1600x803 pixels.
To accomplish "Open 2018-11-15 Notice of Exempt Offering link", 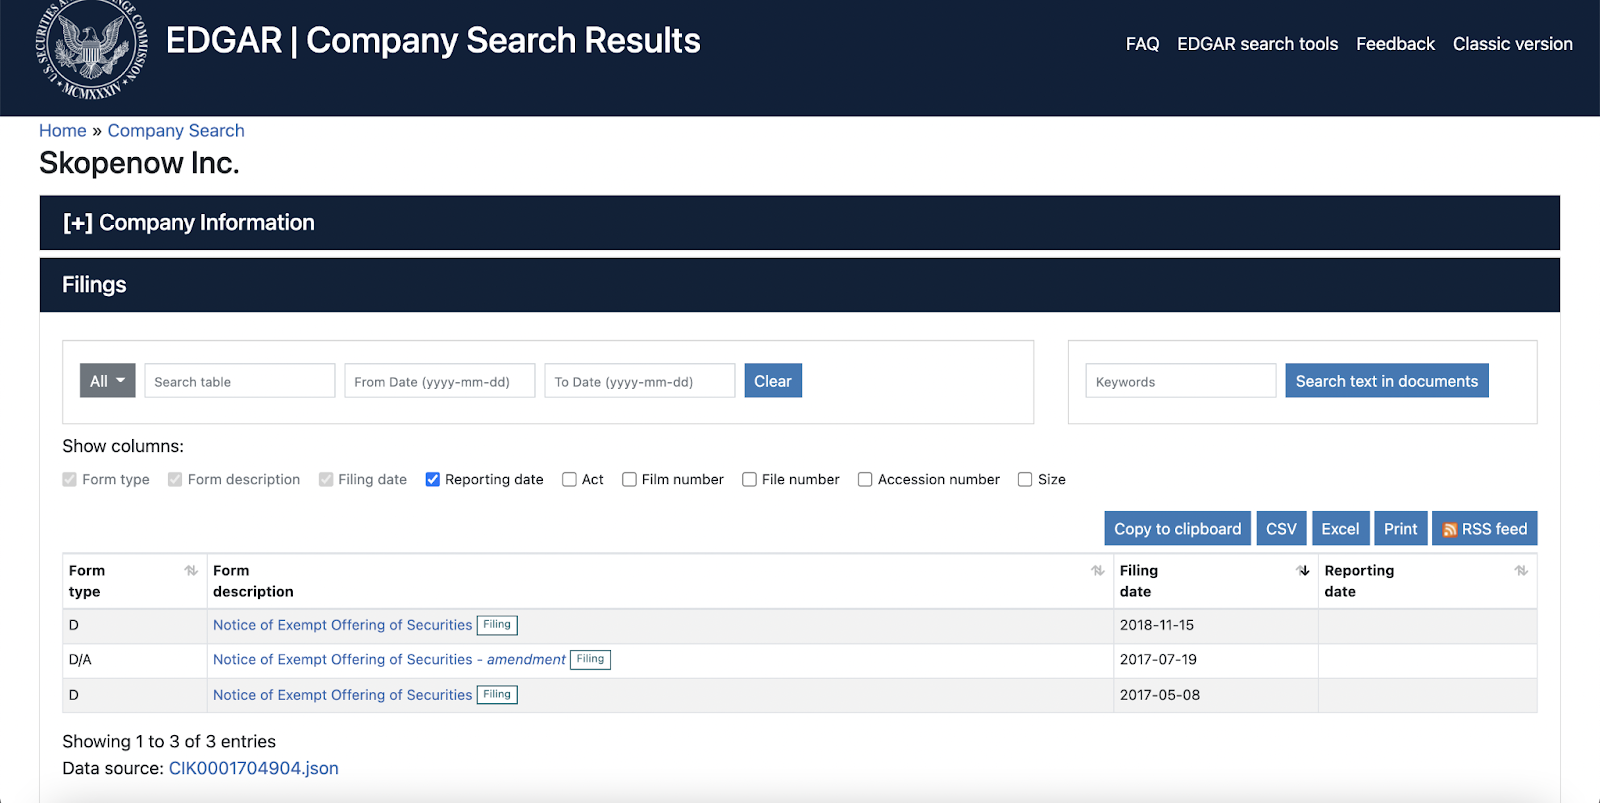I will [x=342, y=625].
